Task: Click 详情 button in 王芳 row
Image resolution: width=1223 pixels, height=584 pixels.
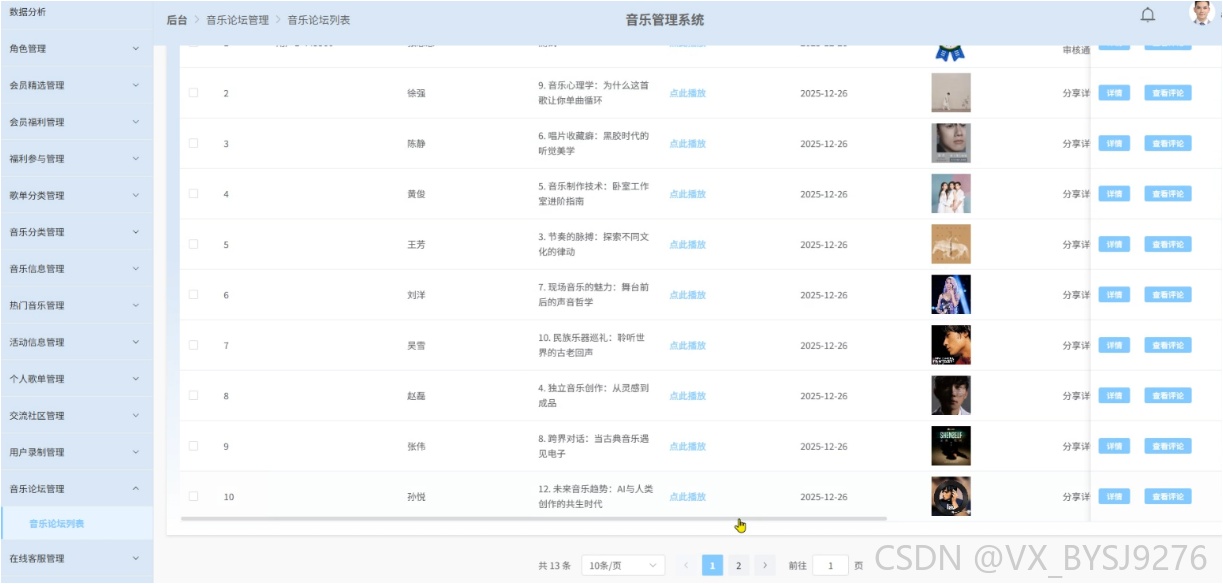Action: pos(1114,244)
